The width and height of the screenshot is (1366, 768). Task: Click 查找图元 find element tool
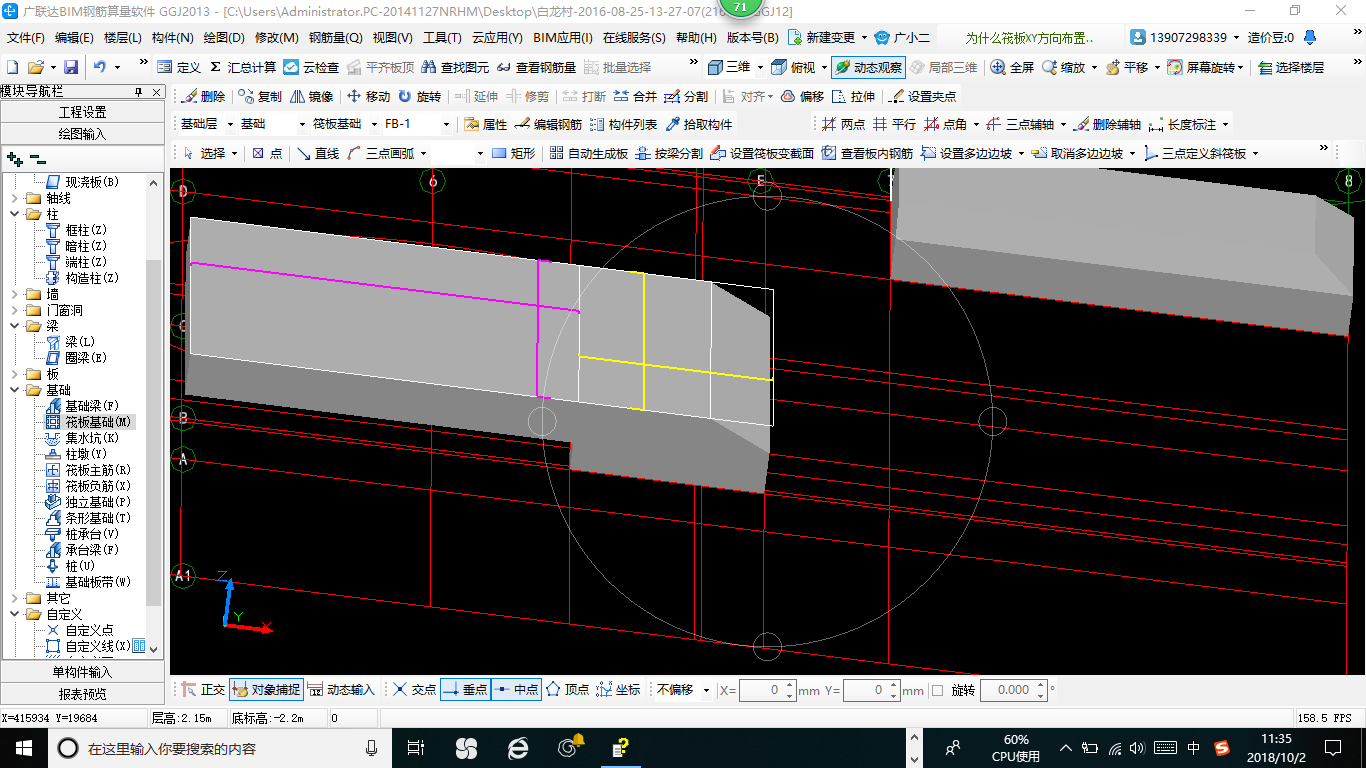click(456, 67)
